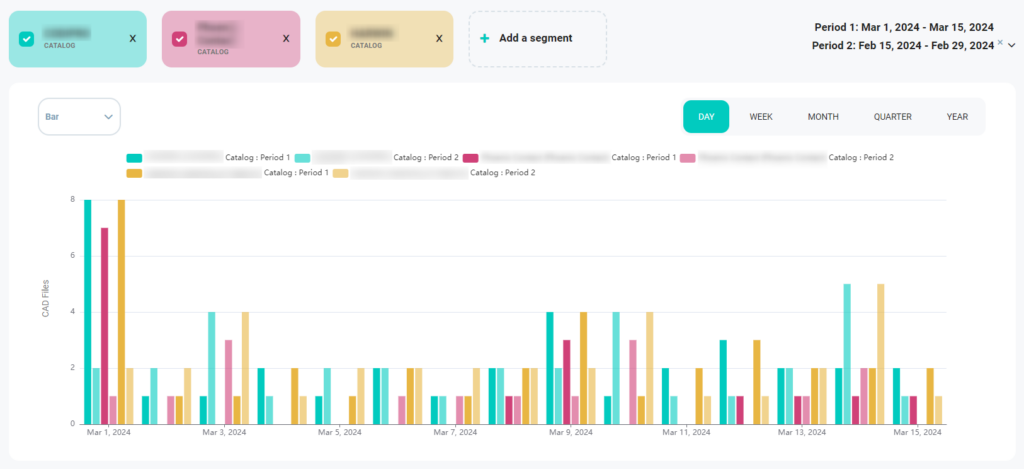Choose the QUARTER tab

click(x=892, y=117)
